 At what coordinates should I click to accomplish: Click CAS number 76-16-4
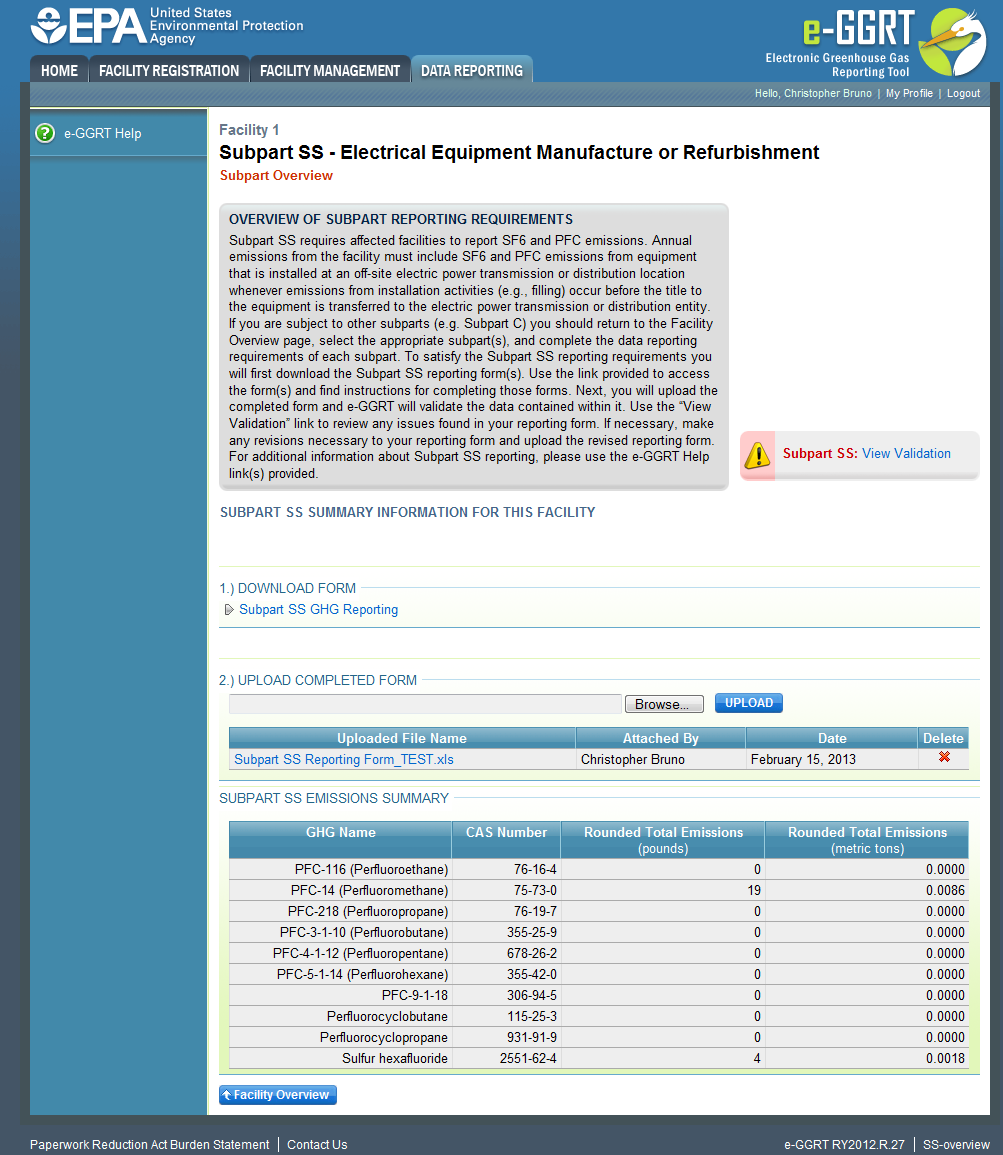coord(535,869)
